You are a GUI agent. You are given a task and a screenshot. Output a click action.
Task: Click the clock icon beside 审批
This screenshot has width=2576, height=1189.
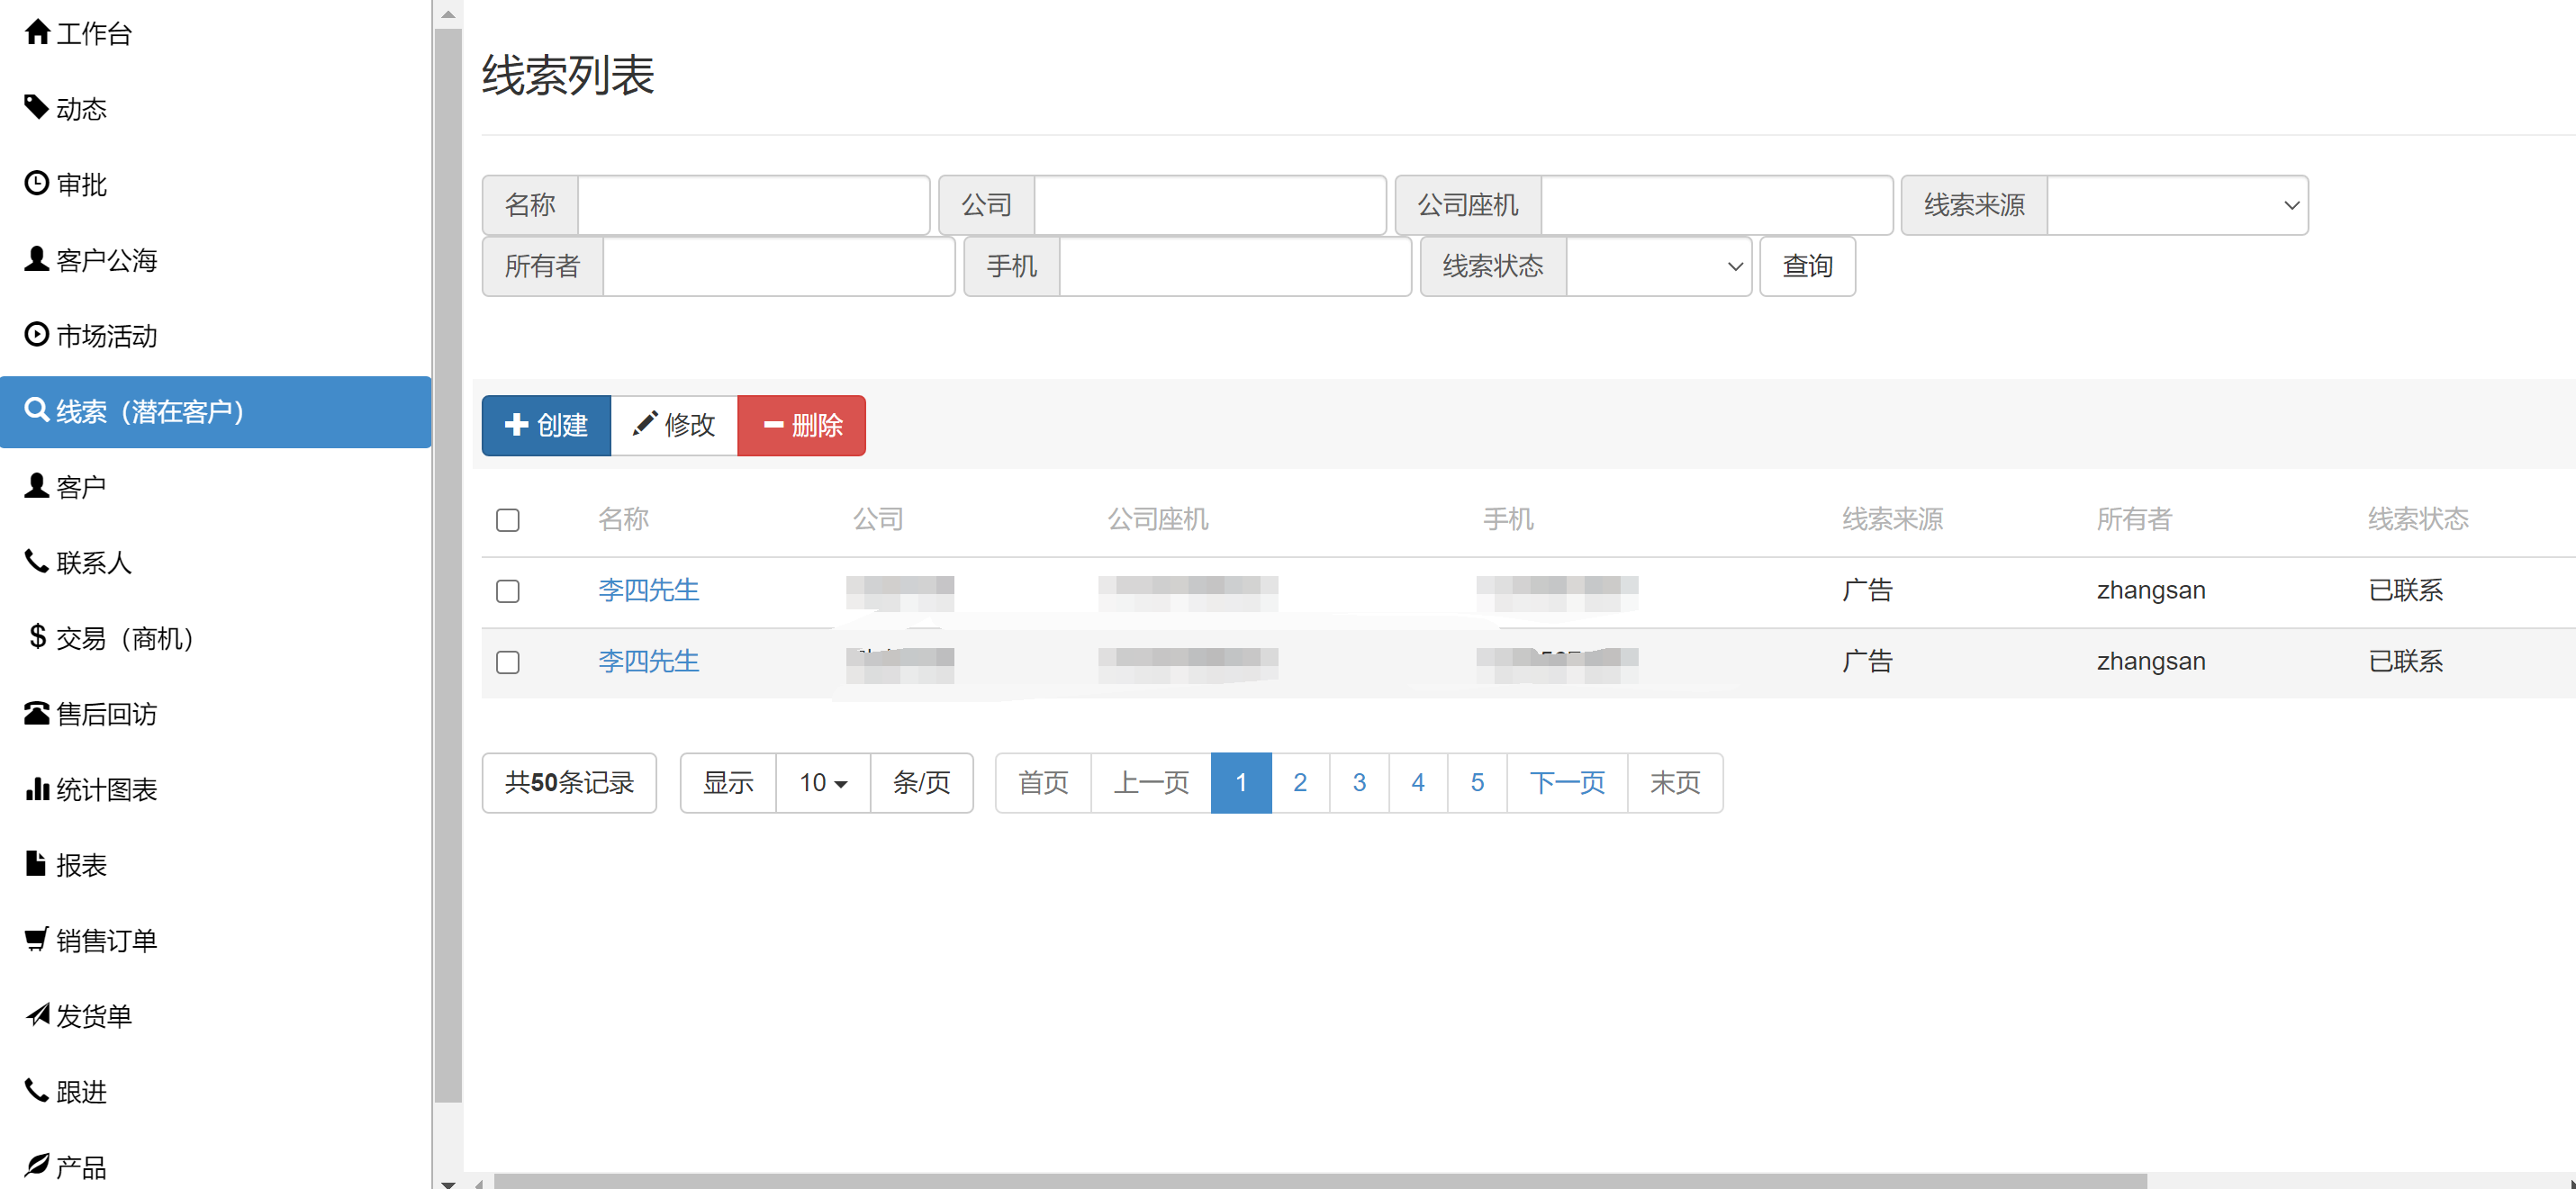click(x=37, y=183)
